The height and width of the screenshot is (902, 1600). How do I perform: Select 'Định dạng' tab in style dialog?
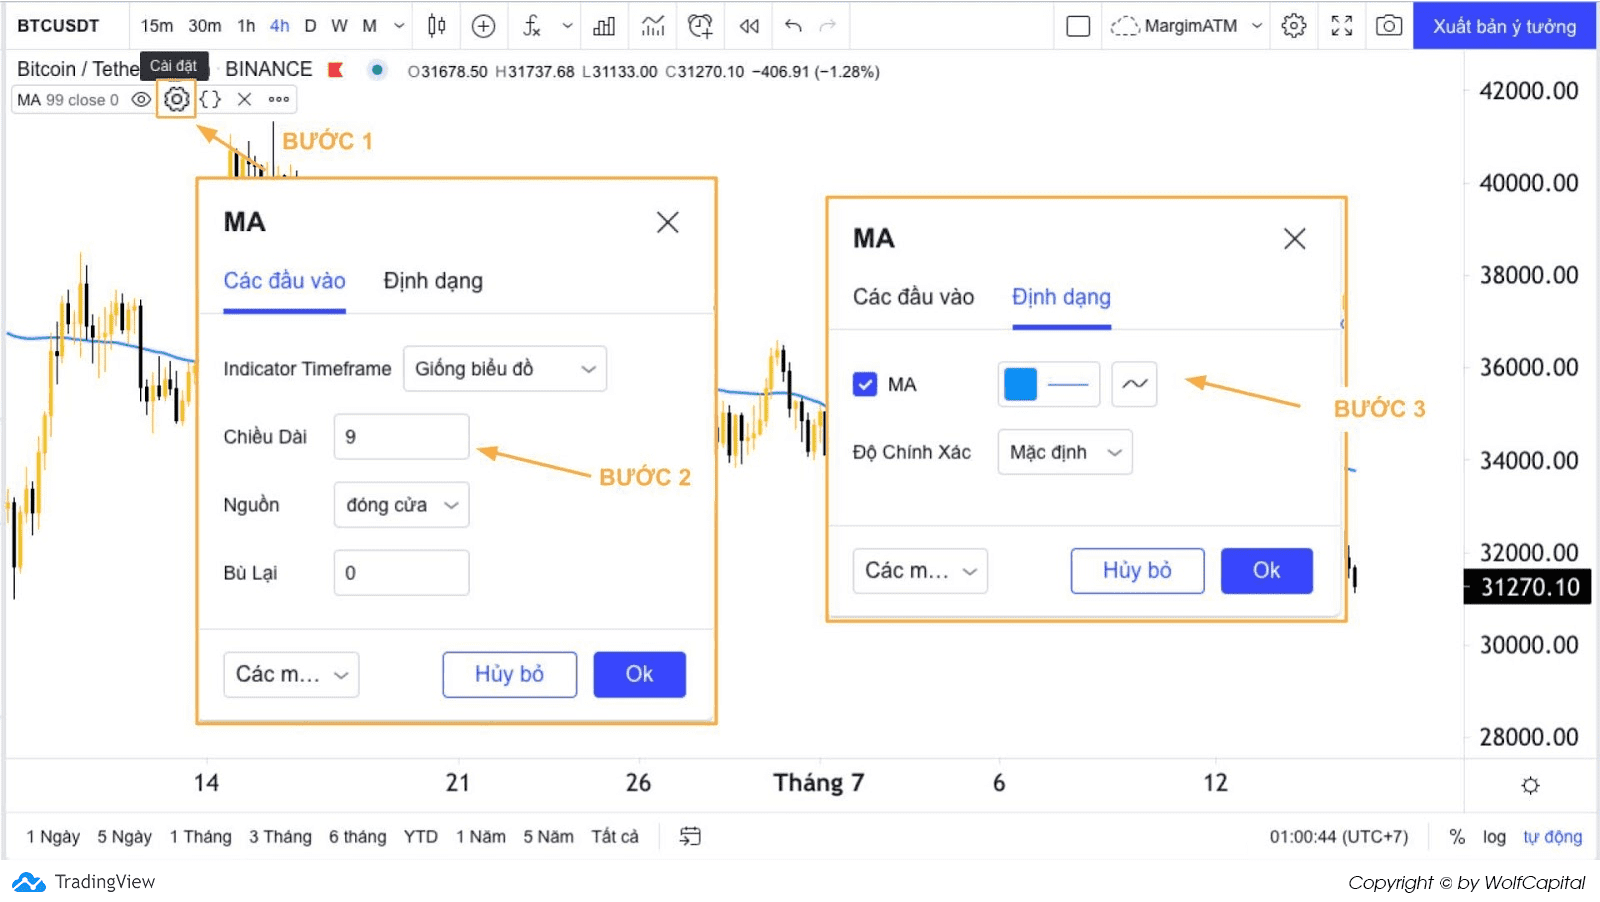tap(1061, 297)
